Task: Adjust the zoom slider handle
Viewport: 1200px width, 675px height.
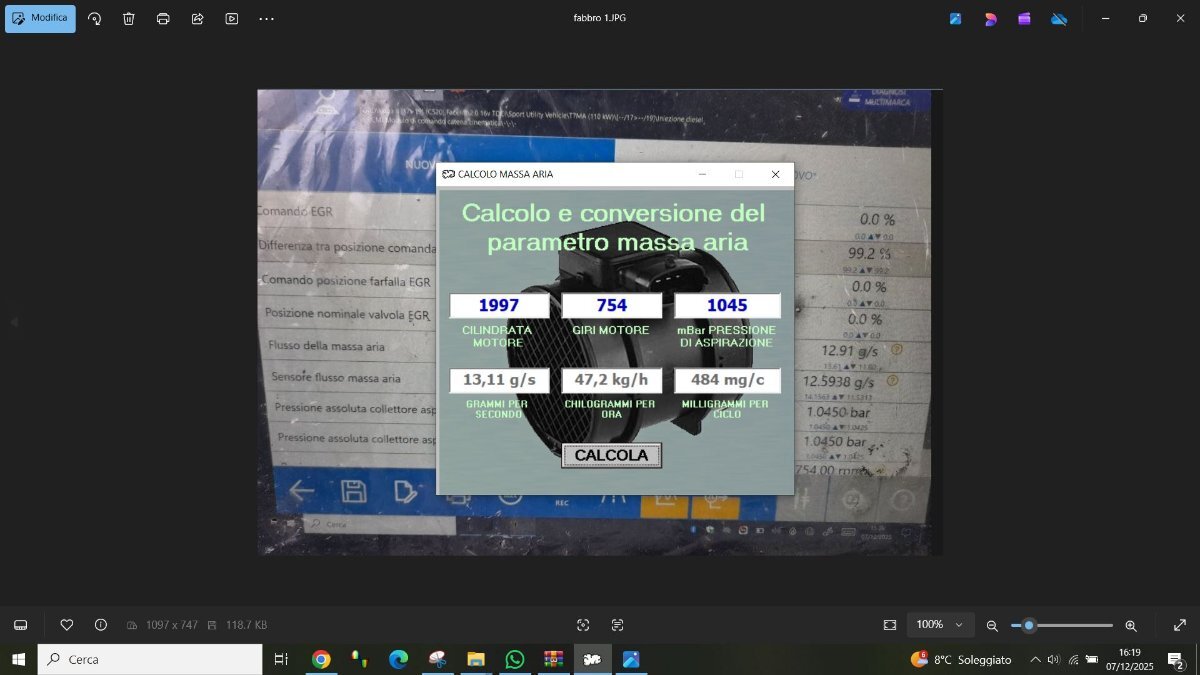Action: pyautogui.click(x=1028, y=625)
